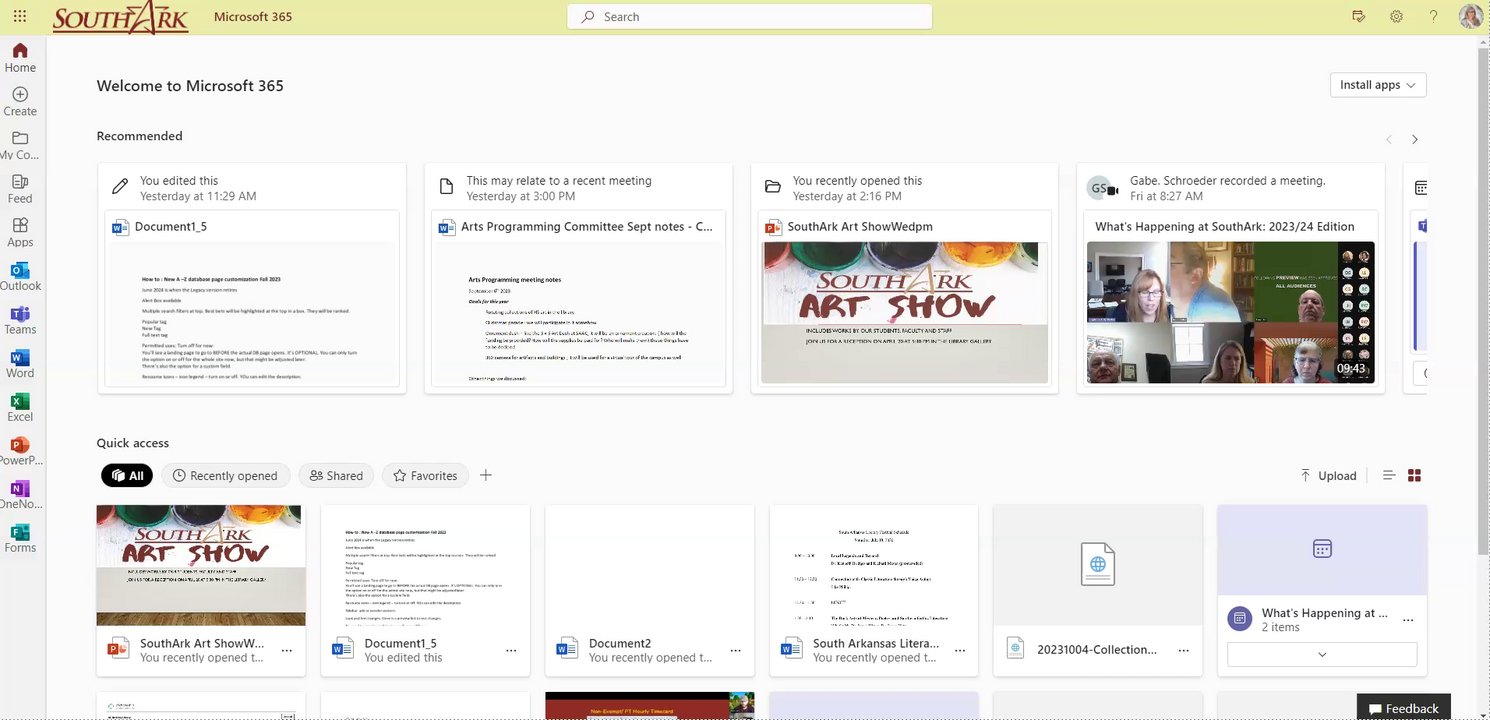Select the Shared filter tab
The height and width of the screenshot is (720, 1490).
(336, 476)
